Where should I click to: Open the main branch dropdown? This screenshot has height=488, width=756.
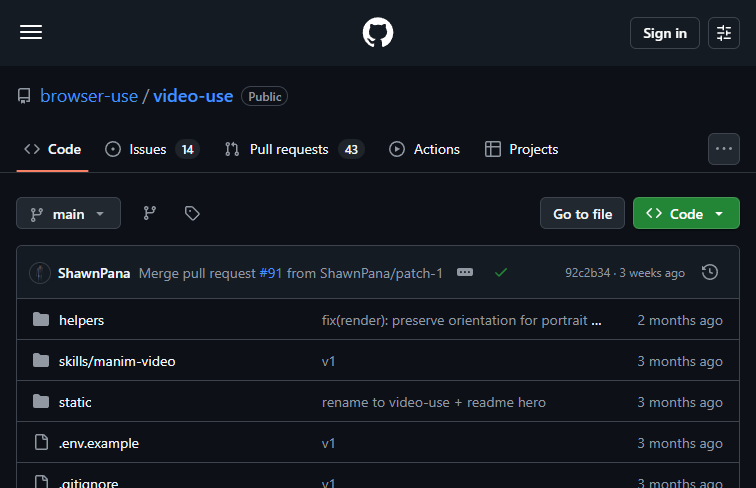click(x=68, y=213)
